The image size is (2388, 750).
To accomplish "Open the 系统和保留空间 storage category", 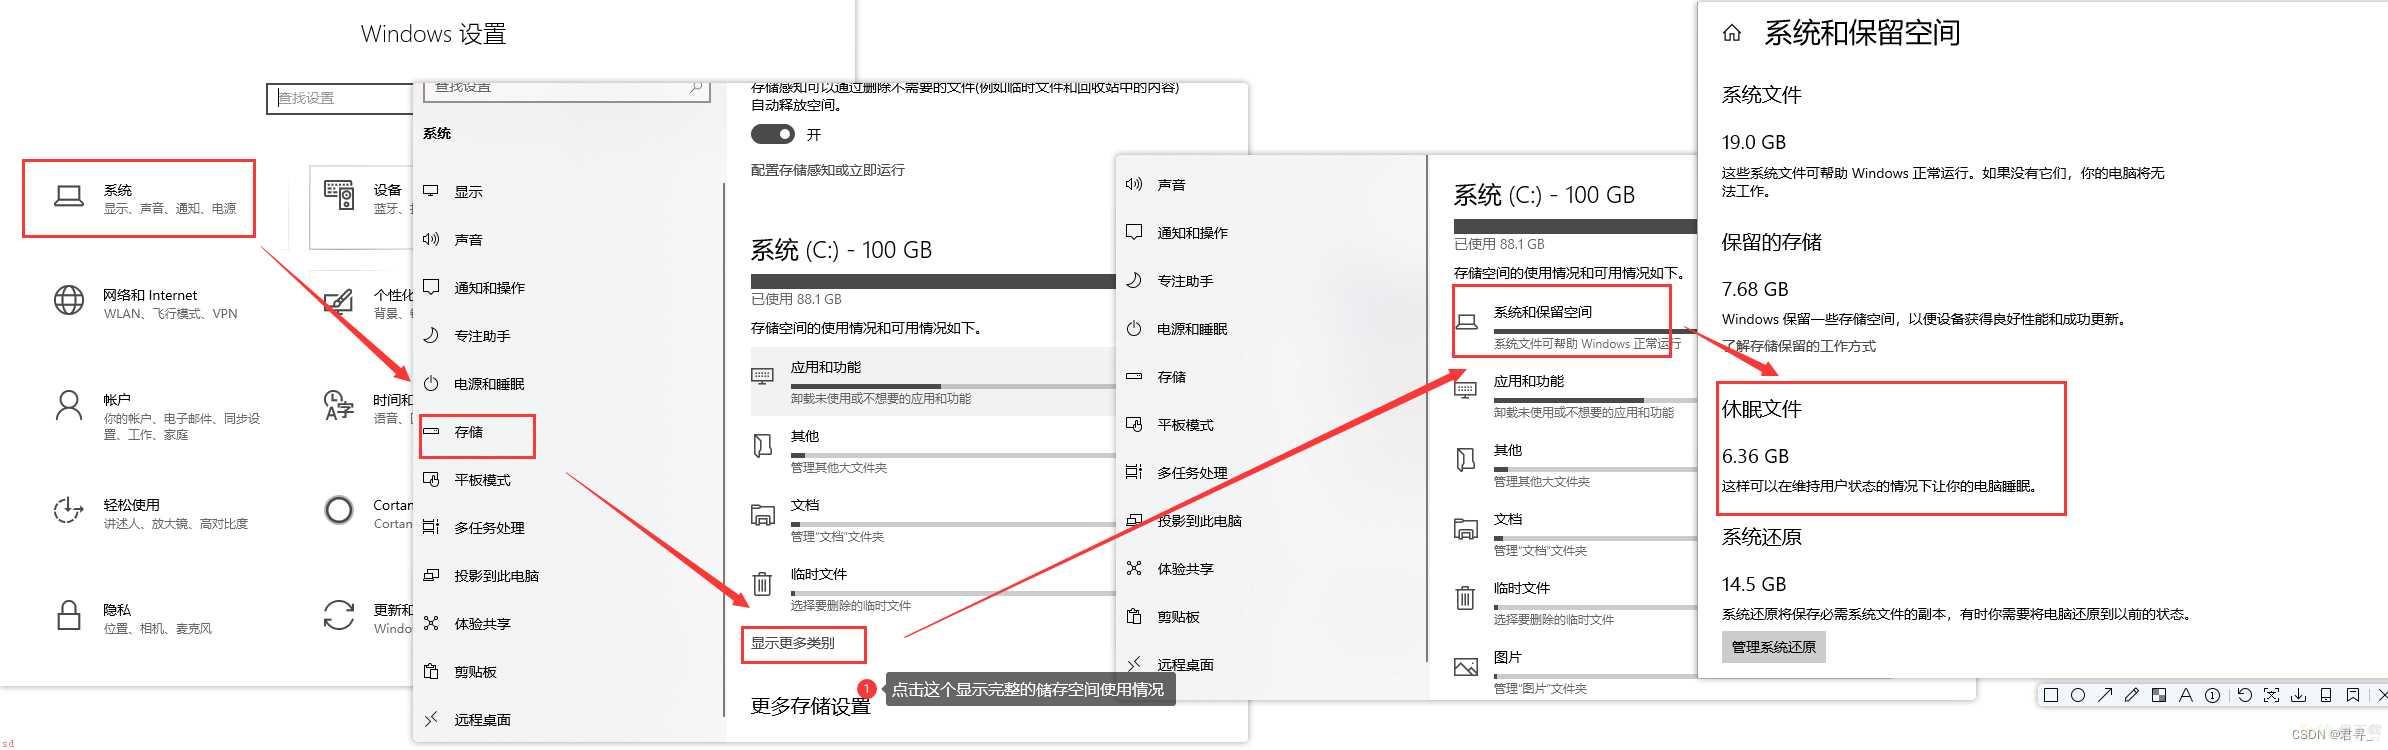I will click(1575, 326).
